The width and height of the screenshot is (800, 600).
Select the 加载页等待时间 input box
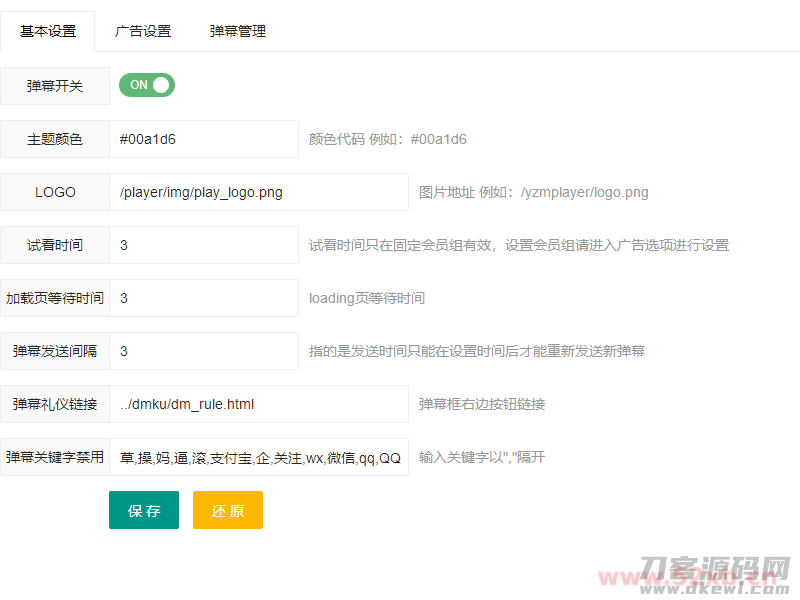point(204,298)
